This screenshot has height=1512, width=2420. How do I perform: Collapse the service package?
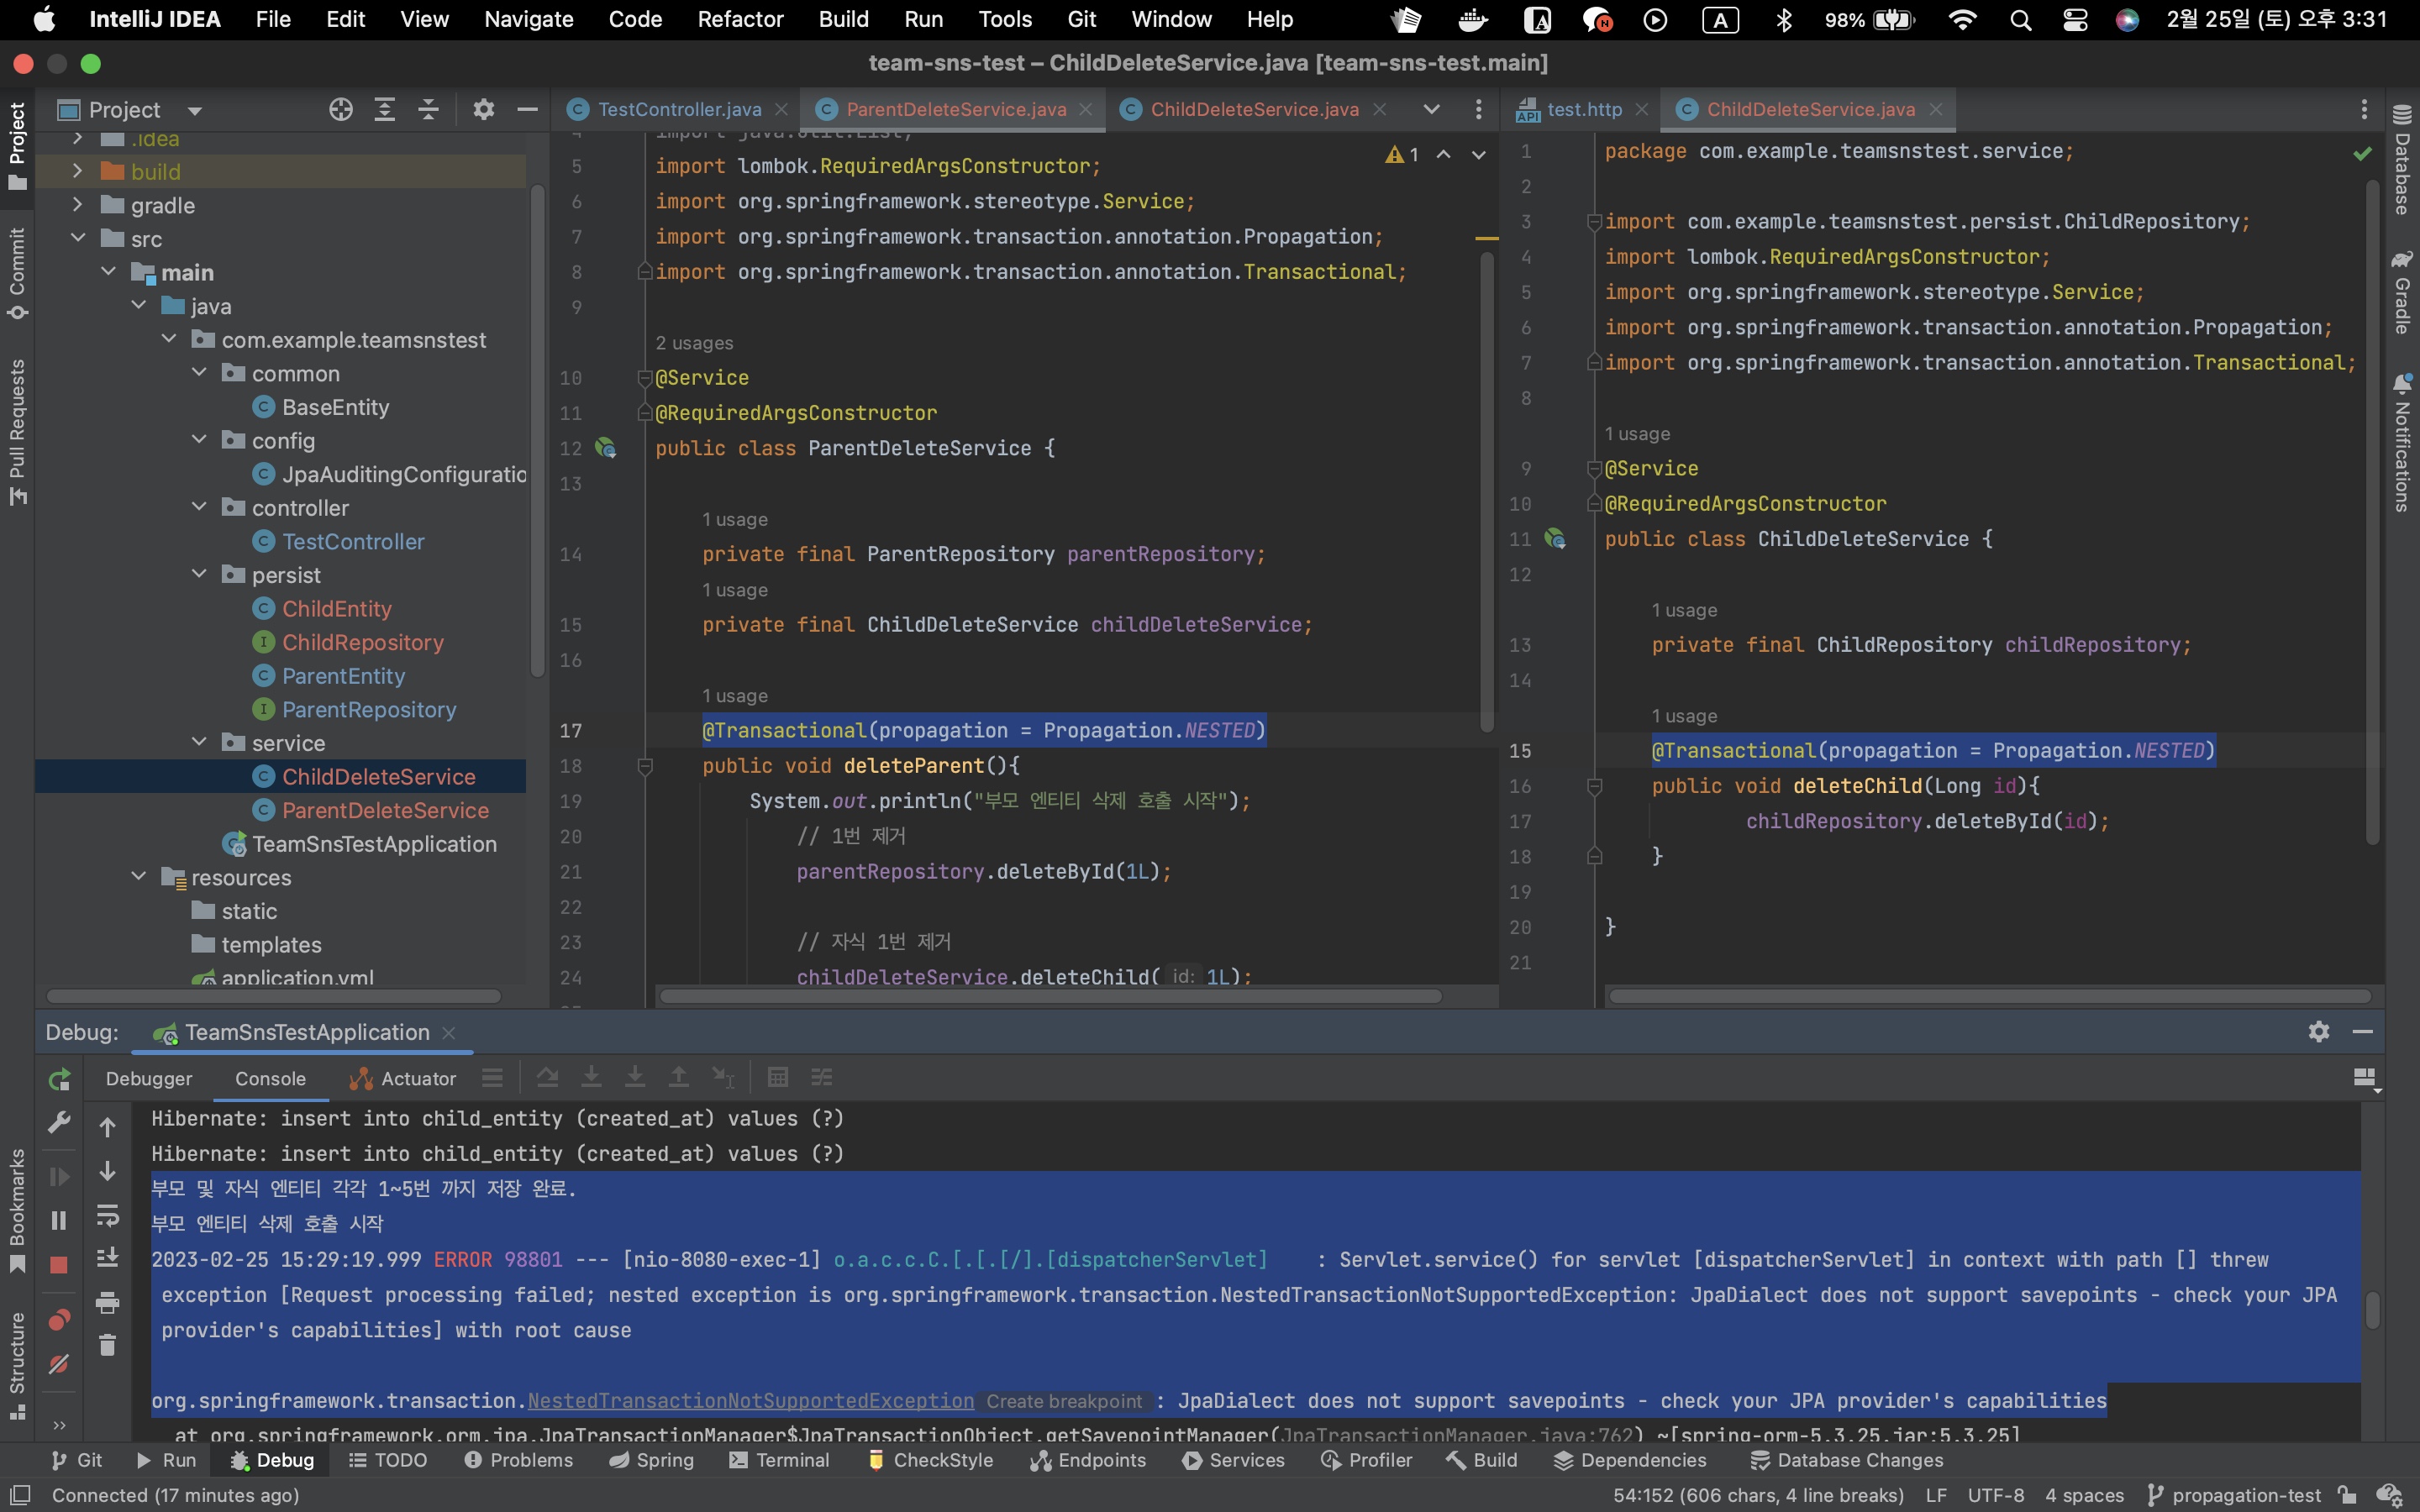pyautogui.click(x=199, y=742)
